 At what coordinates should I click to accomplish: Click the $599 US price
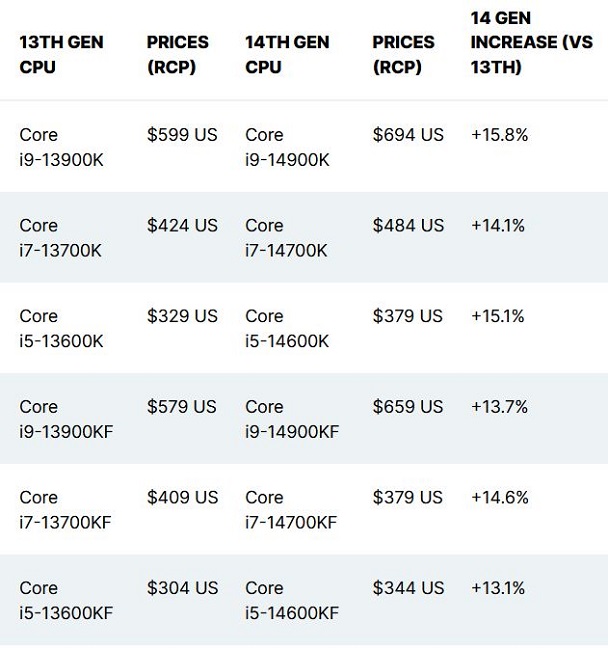click(x=182, y=134)
